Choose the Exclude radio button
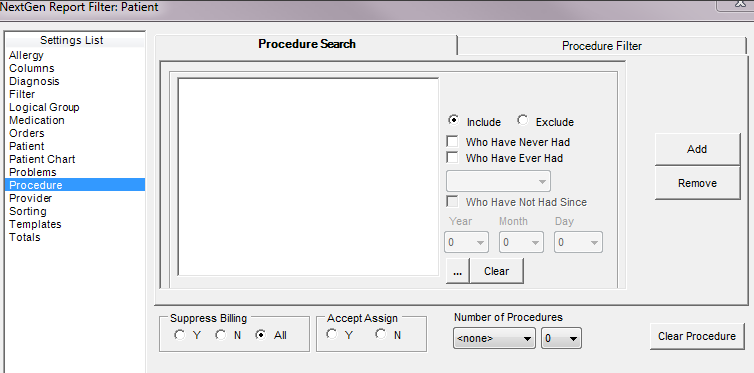 522,120
